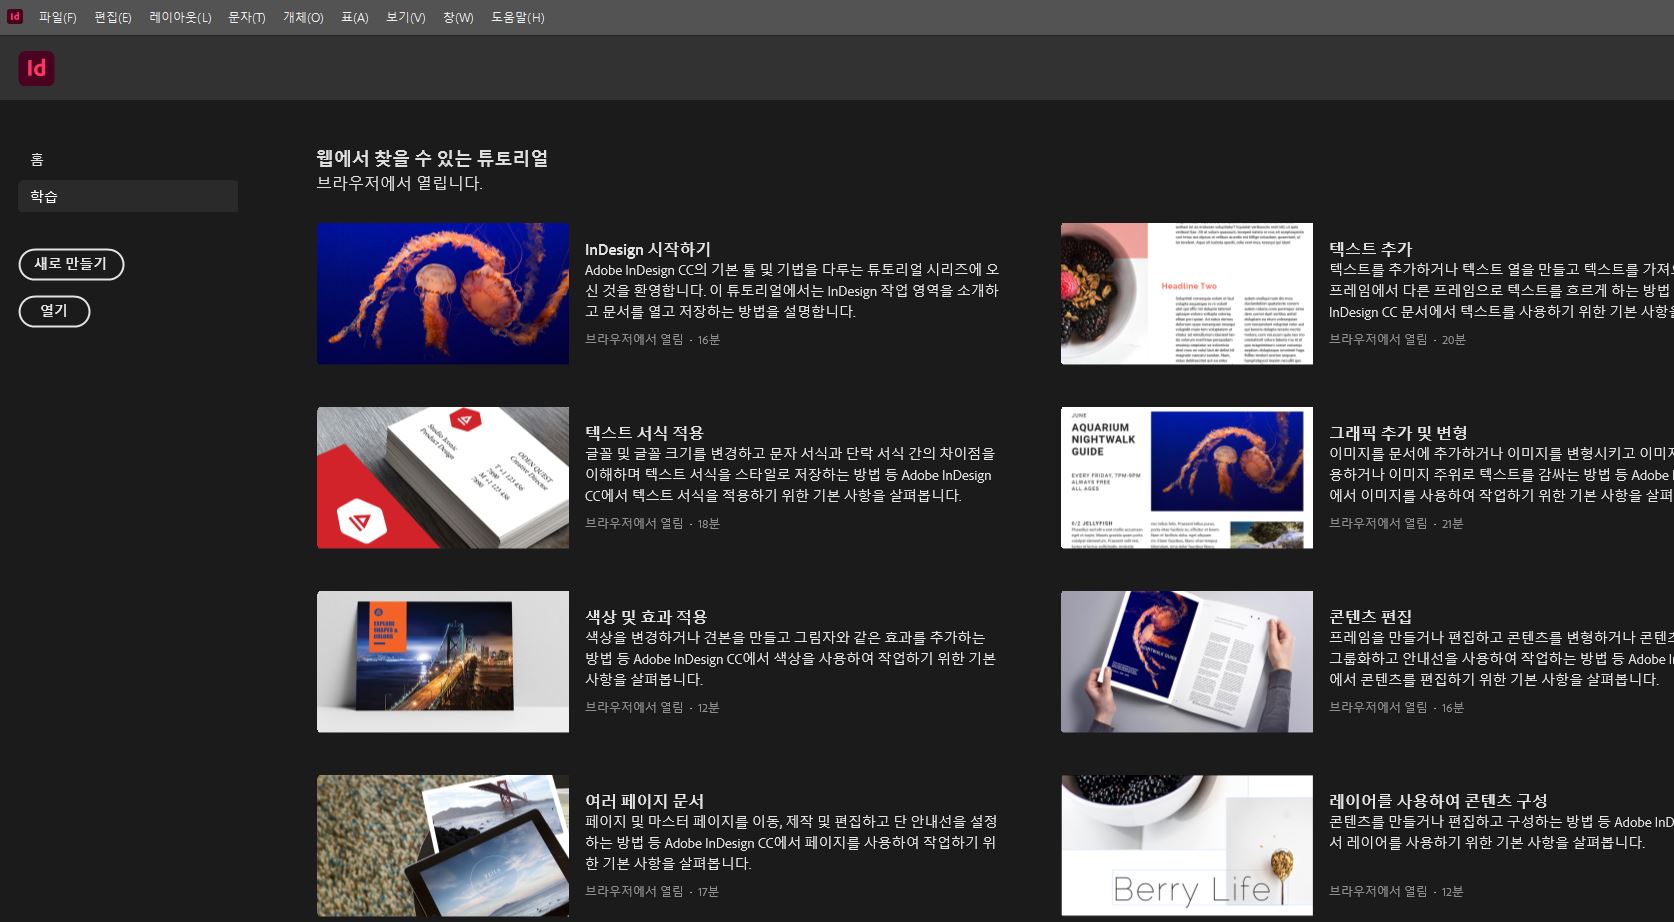This screenshot has height=922, width=1674.
Task: Click the 새로 만들기 button
Action: click(71, 264)
